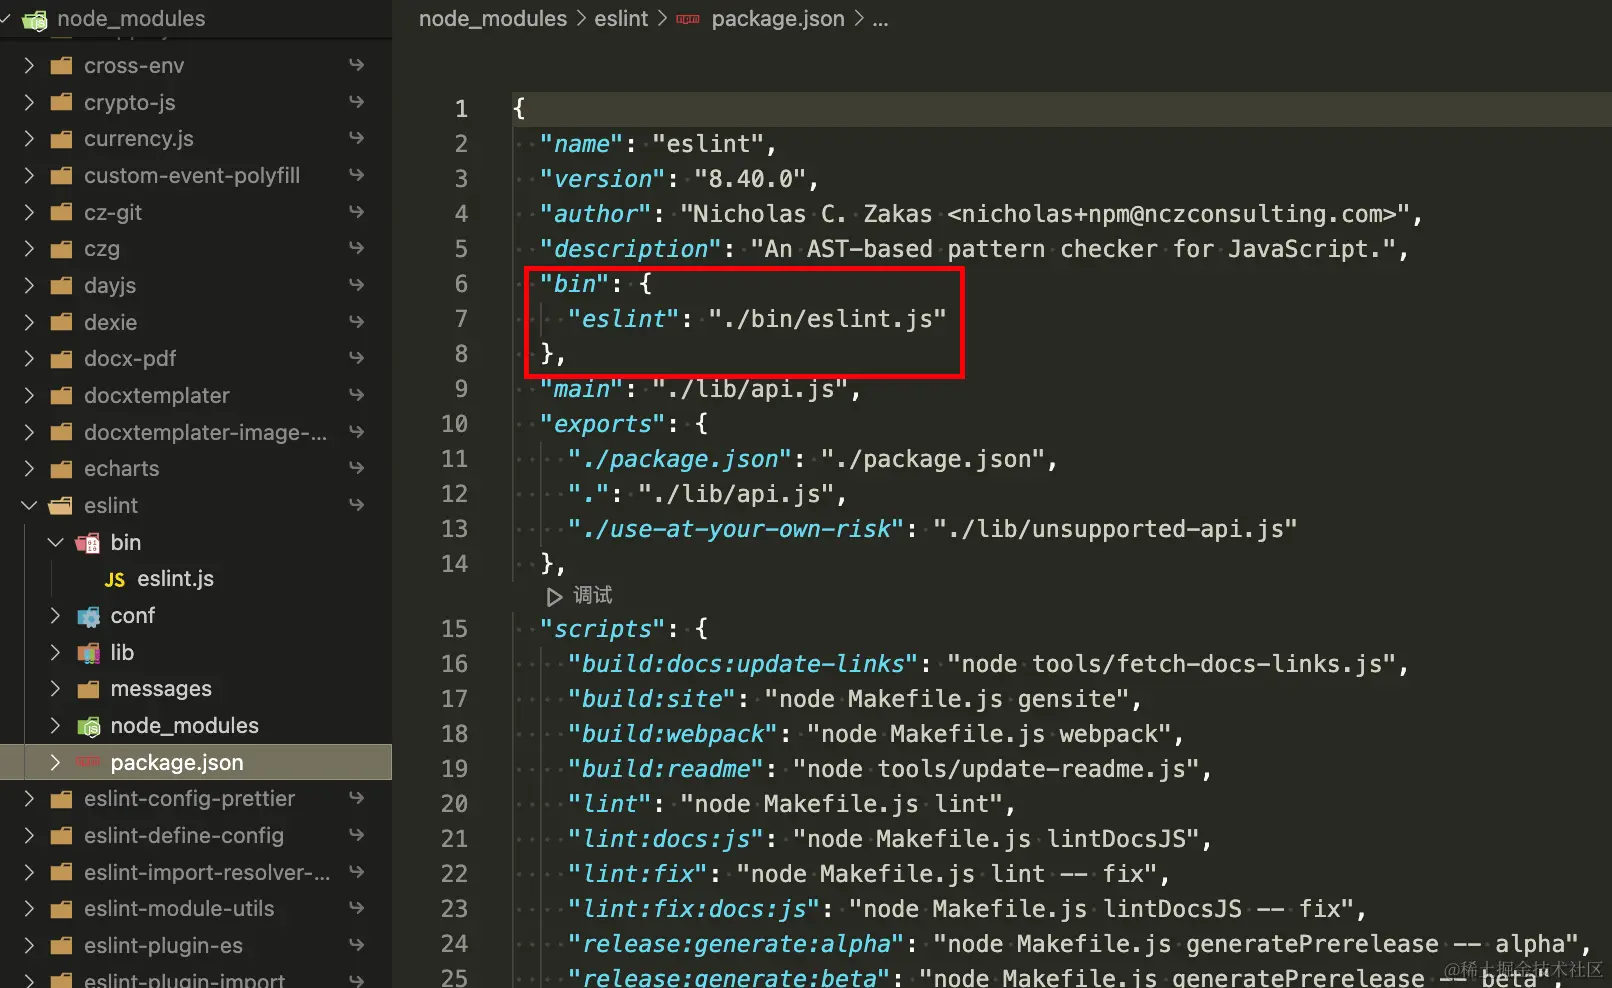
Task: Click the symlink arrow on eslint-module-utils row
Action: click(x=356, y=908)
